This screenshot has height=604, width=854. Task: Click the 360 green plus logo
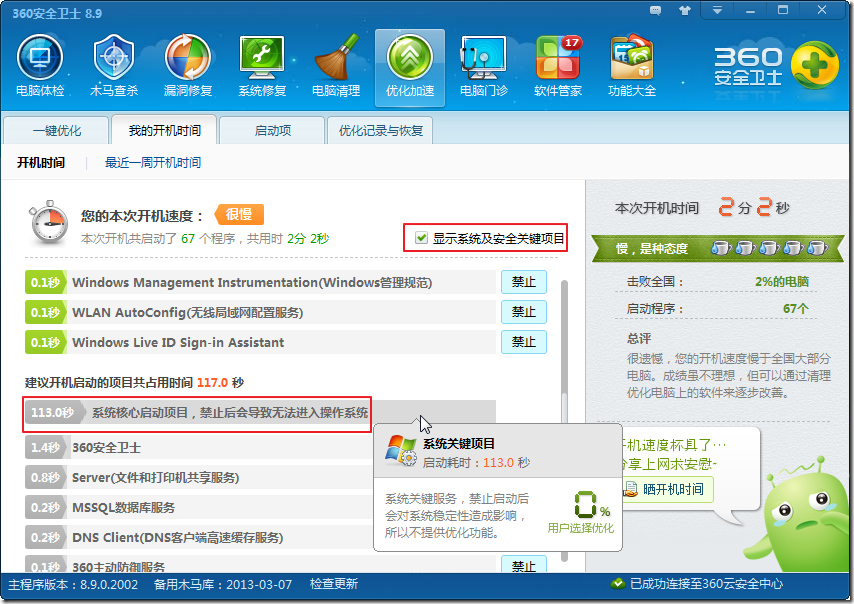tap(814, 65)
